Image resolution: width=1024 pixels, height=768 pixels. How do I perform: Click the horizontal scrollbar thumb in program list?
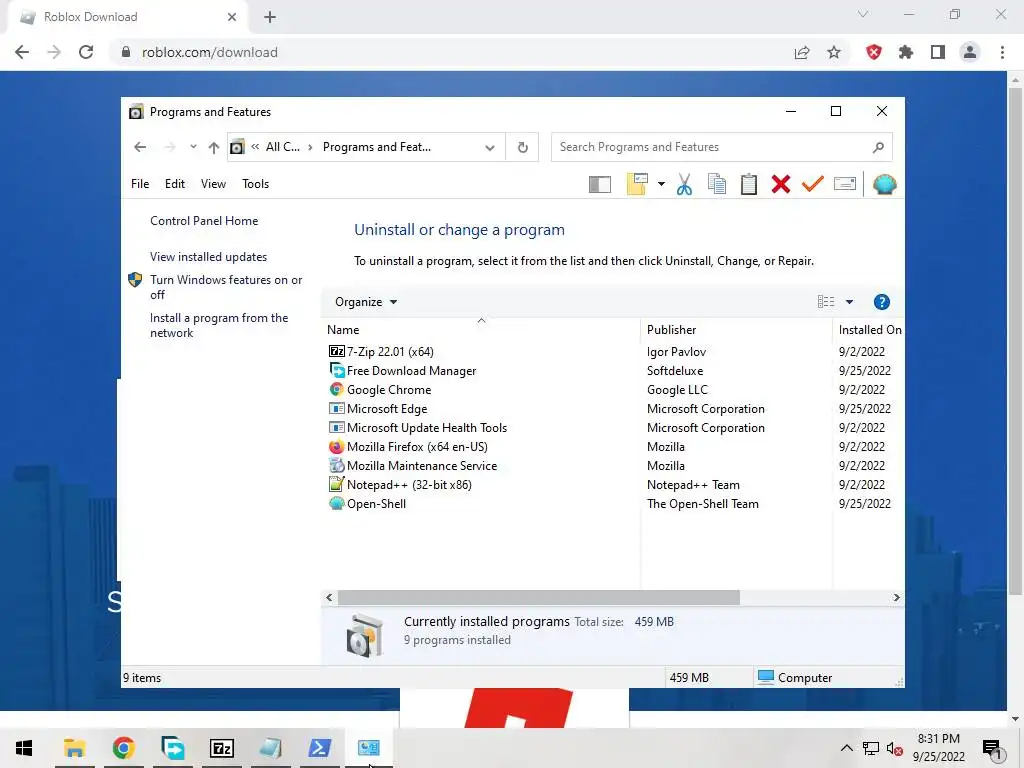click(539, 598)
